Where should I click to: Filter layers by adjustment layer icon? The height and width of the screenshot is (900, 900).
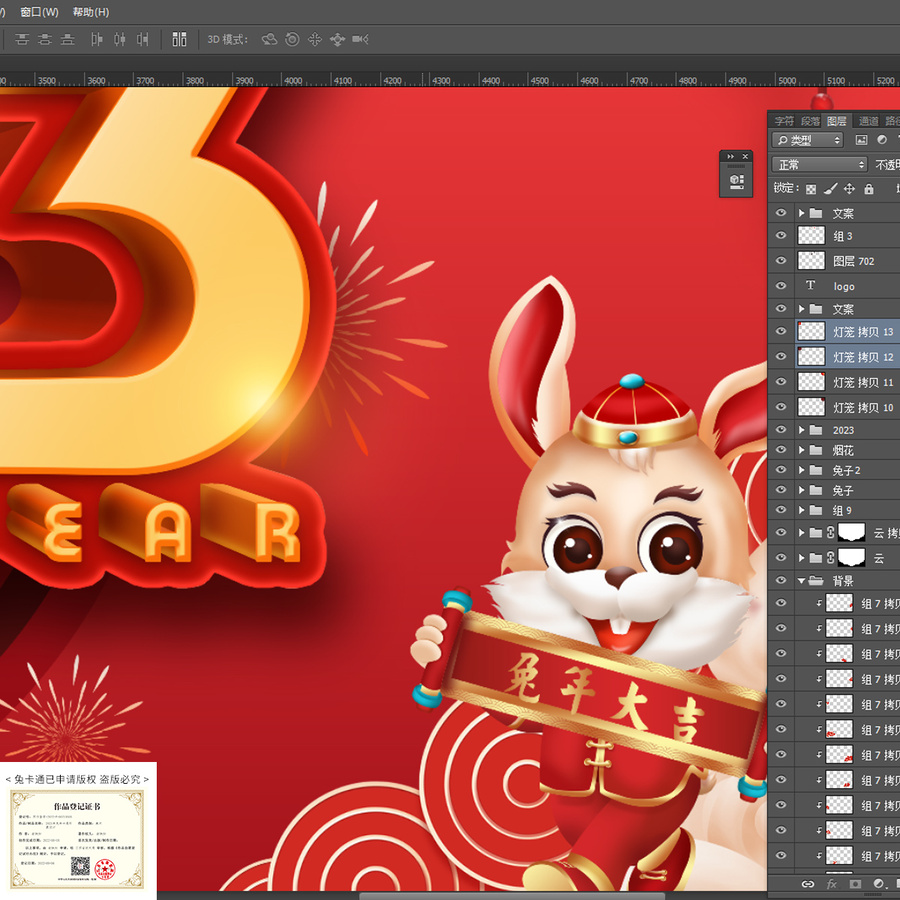click(882, 139)
